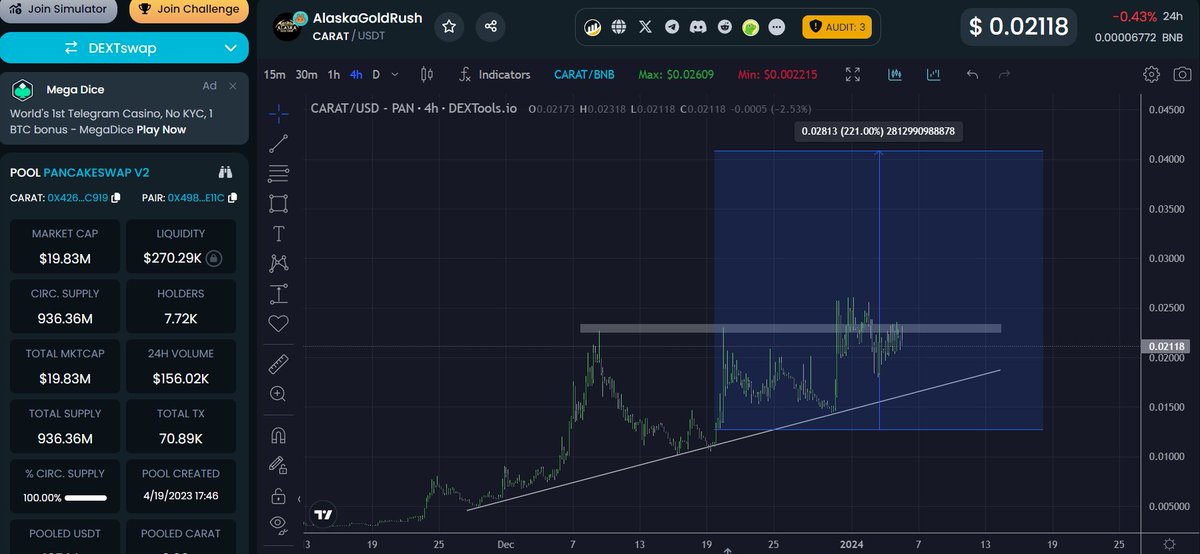The height and width of the screenshot is (554, 1200).
Task: Click the TOTAL TX 70.89K card
Action: tap(181, 427)
